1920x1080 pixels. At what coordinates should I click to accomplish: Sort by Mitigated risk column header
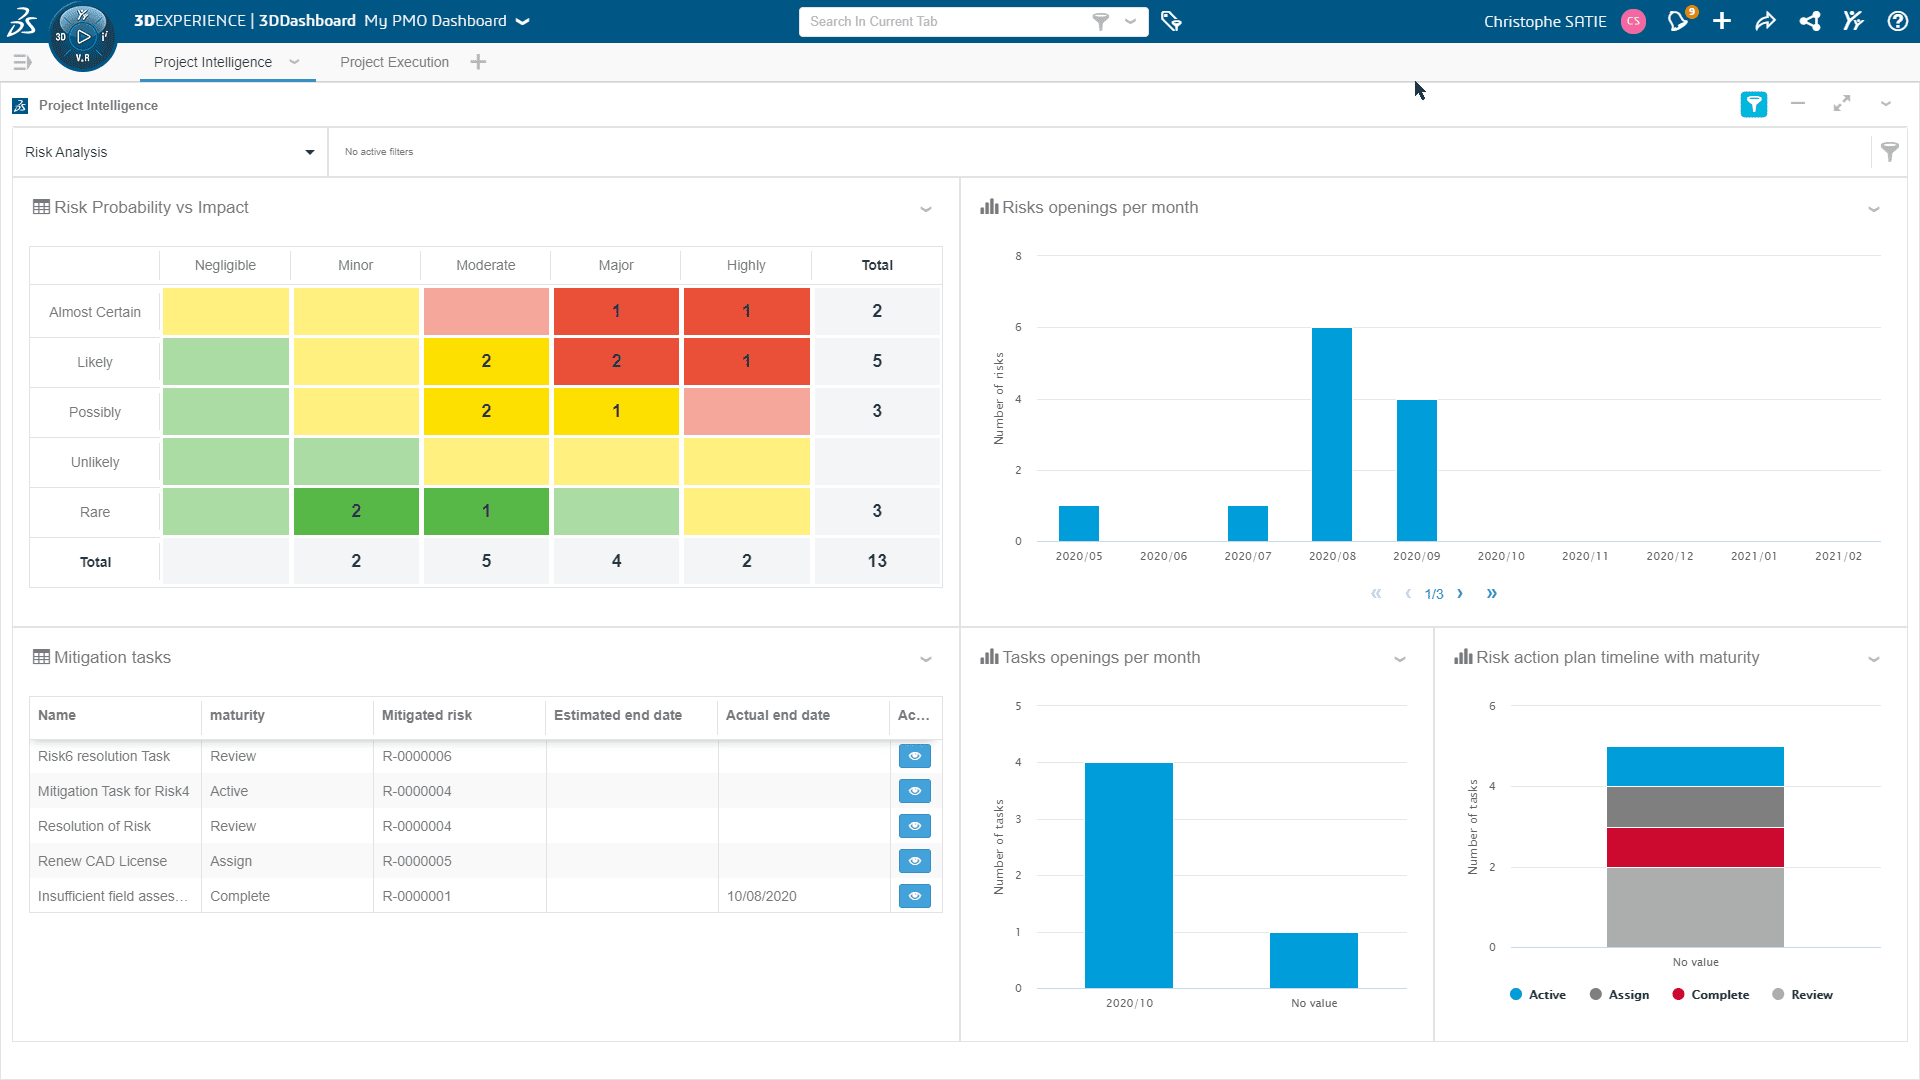point(427,715)
